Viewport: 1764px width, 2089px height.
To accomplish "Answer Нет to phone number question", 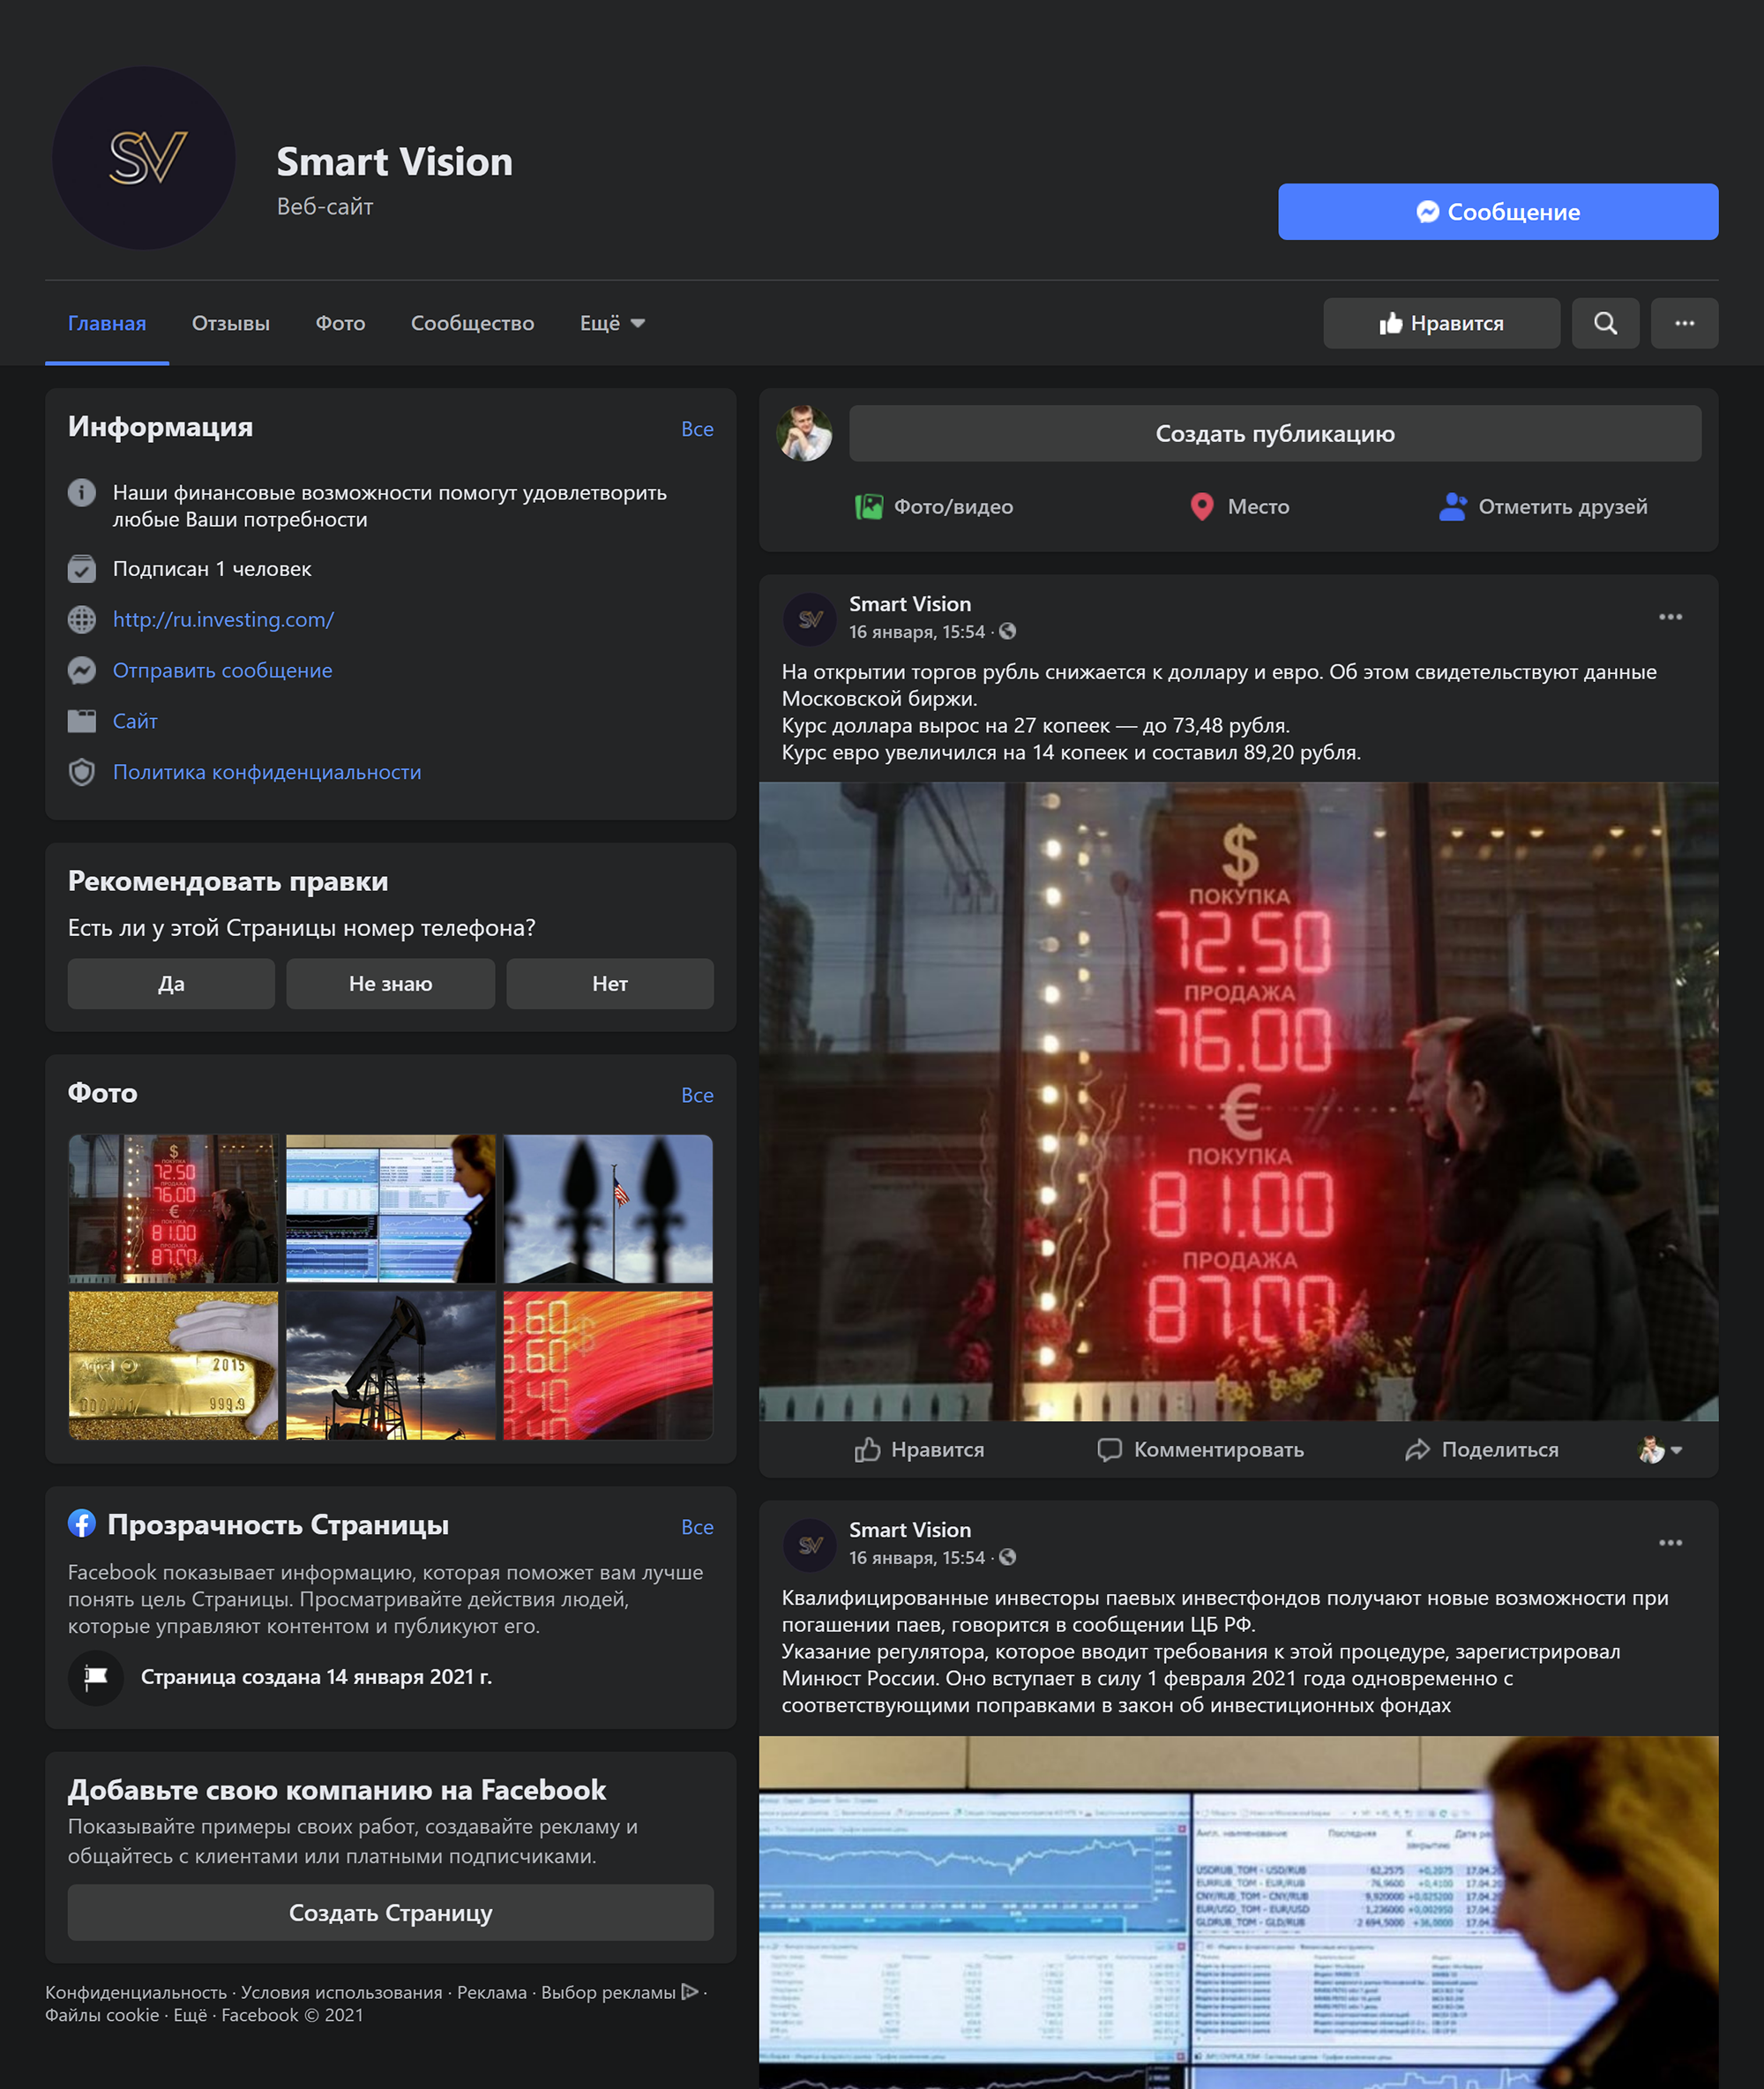I will 610,983.
